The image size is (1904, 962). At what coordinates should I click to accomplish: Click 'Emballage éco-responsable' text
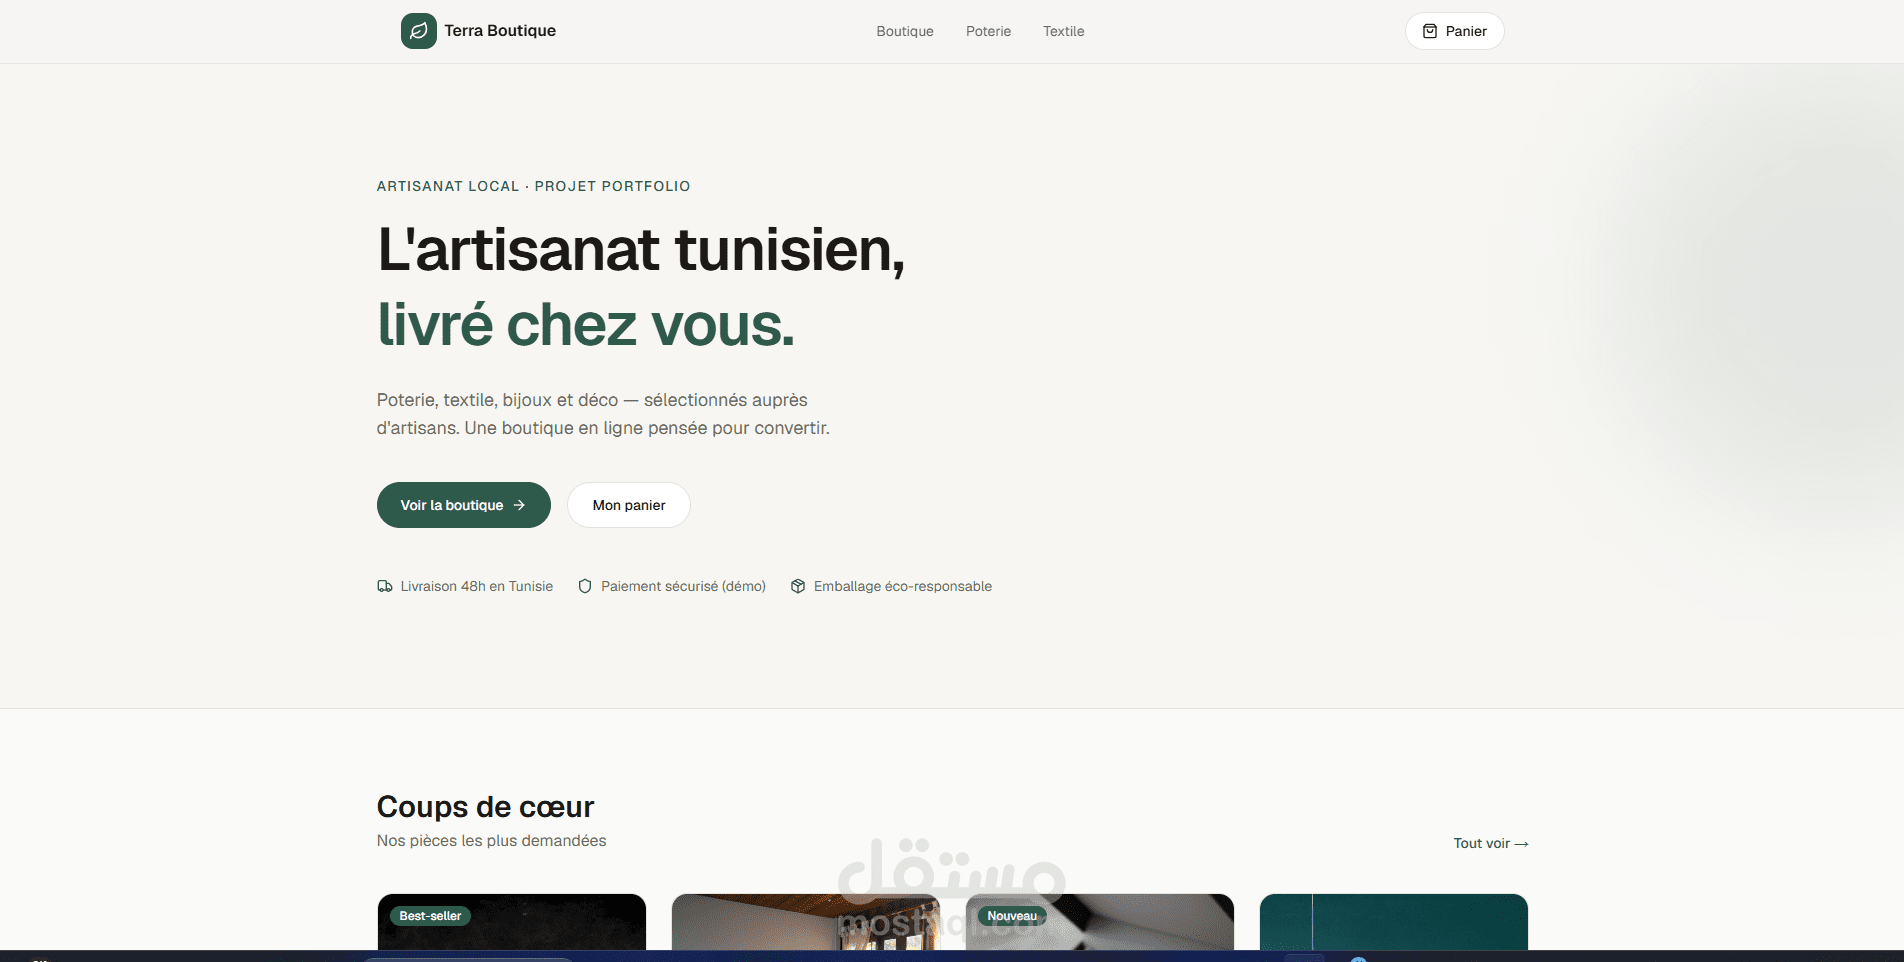(x=902, y=586)
